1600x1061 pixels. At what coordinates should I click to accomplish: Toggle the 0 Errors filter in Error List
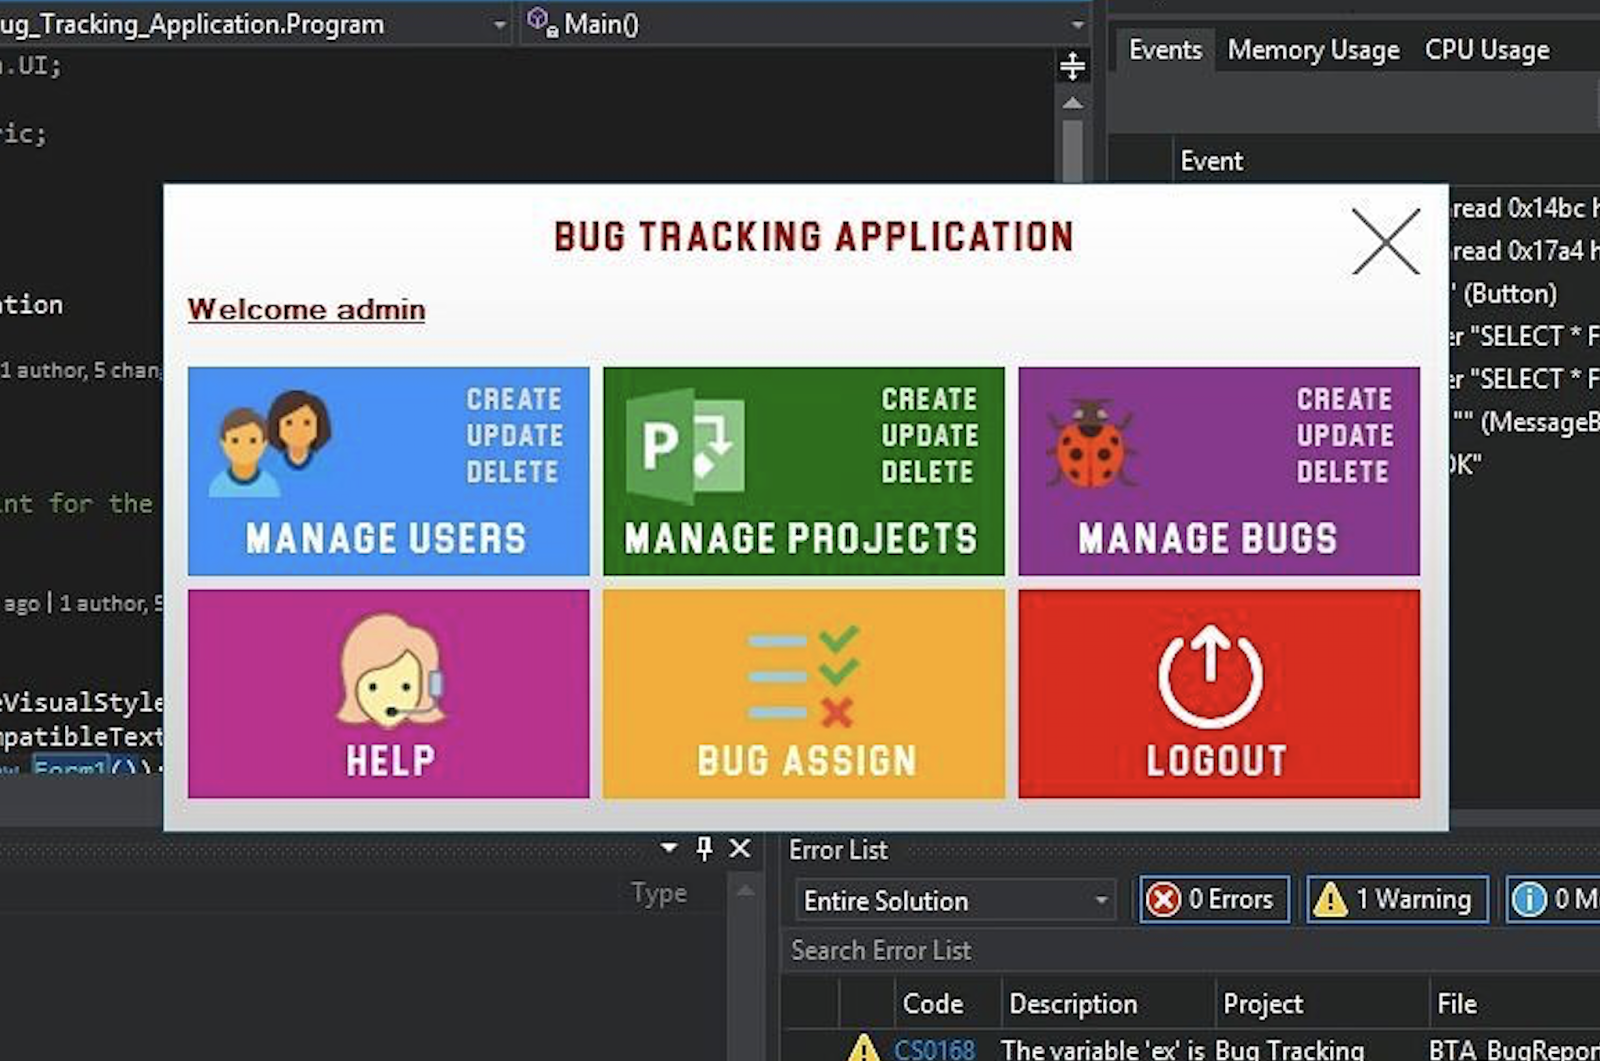1212,899
